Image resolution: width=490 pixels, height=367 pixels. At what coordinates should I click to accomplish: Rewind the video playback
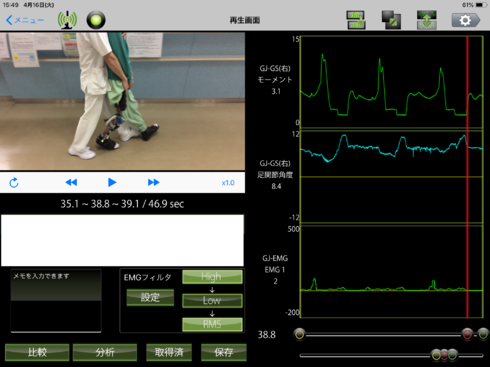coord(71,182)
